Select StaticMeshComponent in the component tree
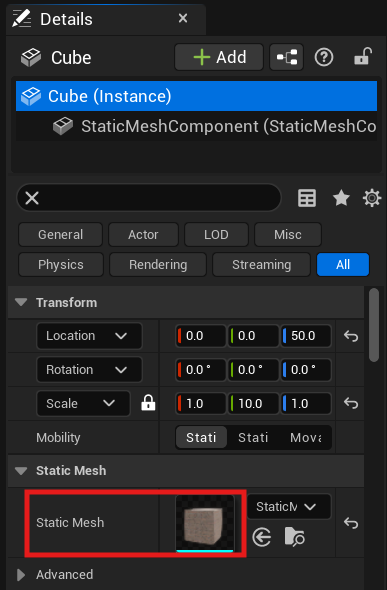 pos(214,126)
